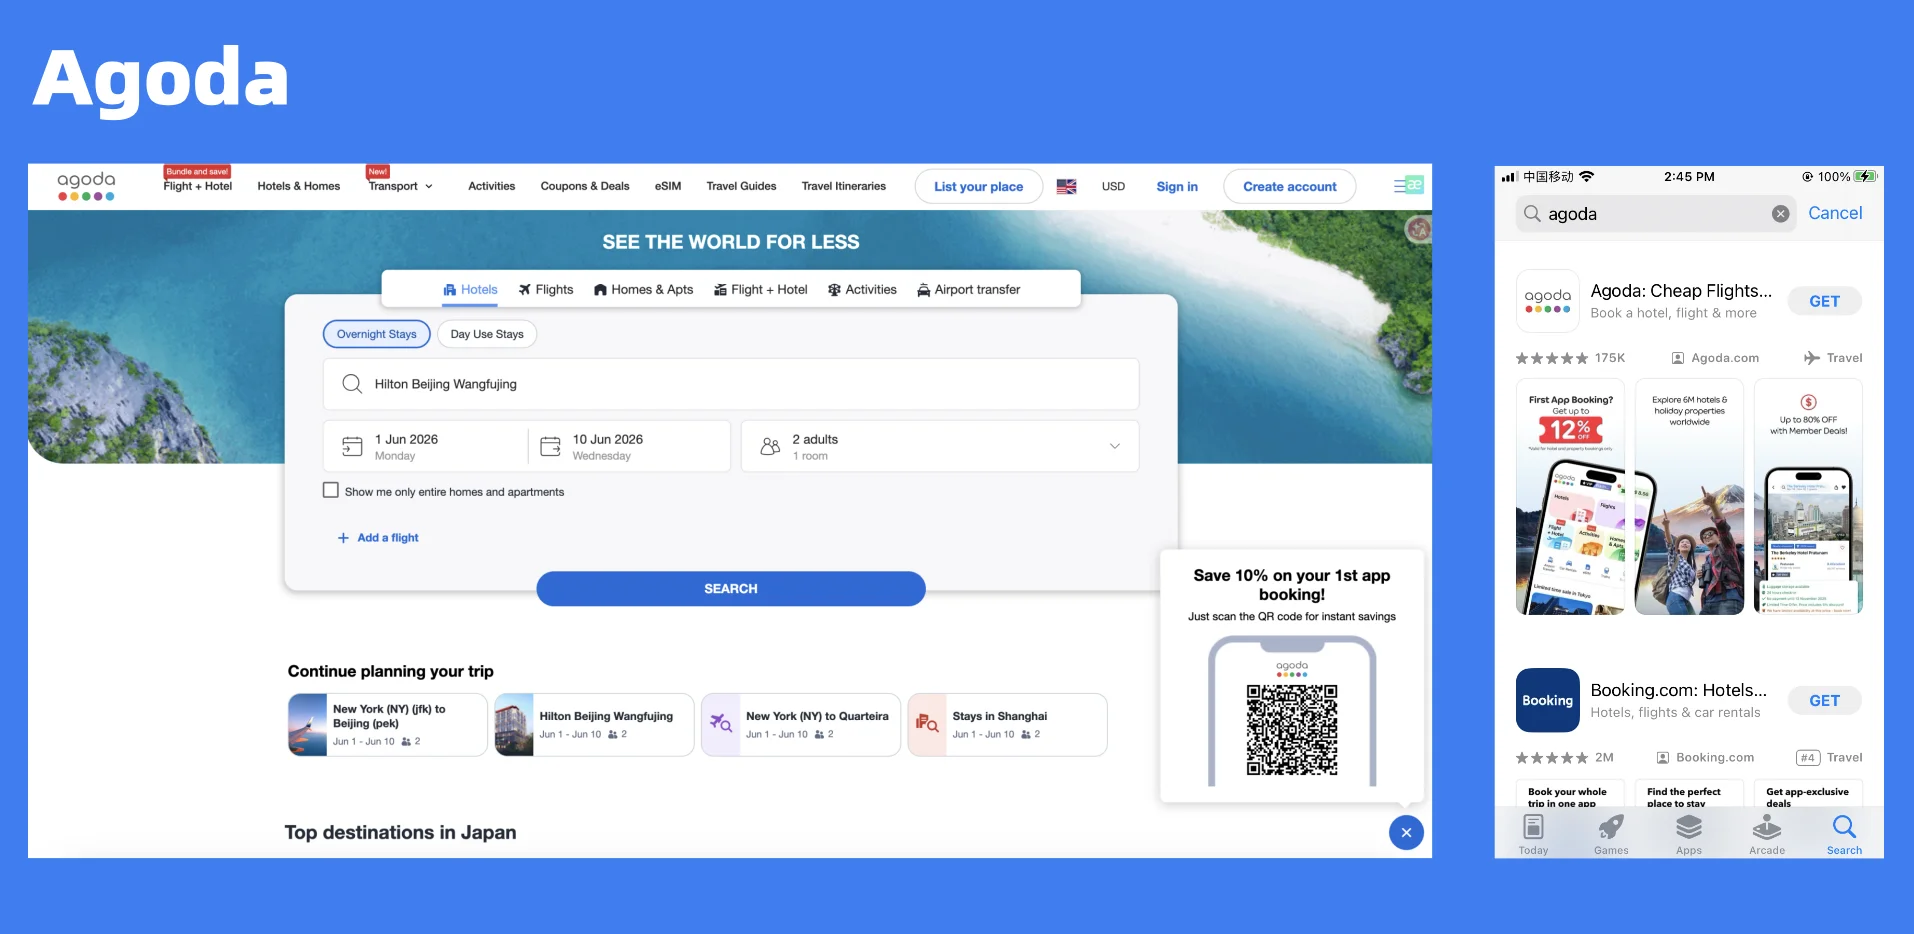This screenshot has height=934, width=1914.
Task: Click the round avatar icon on hero banner
Action: [1418, 230]
